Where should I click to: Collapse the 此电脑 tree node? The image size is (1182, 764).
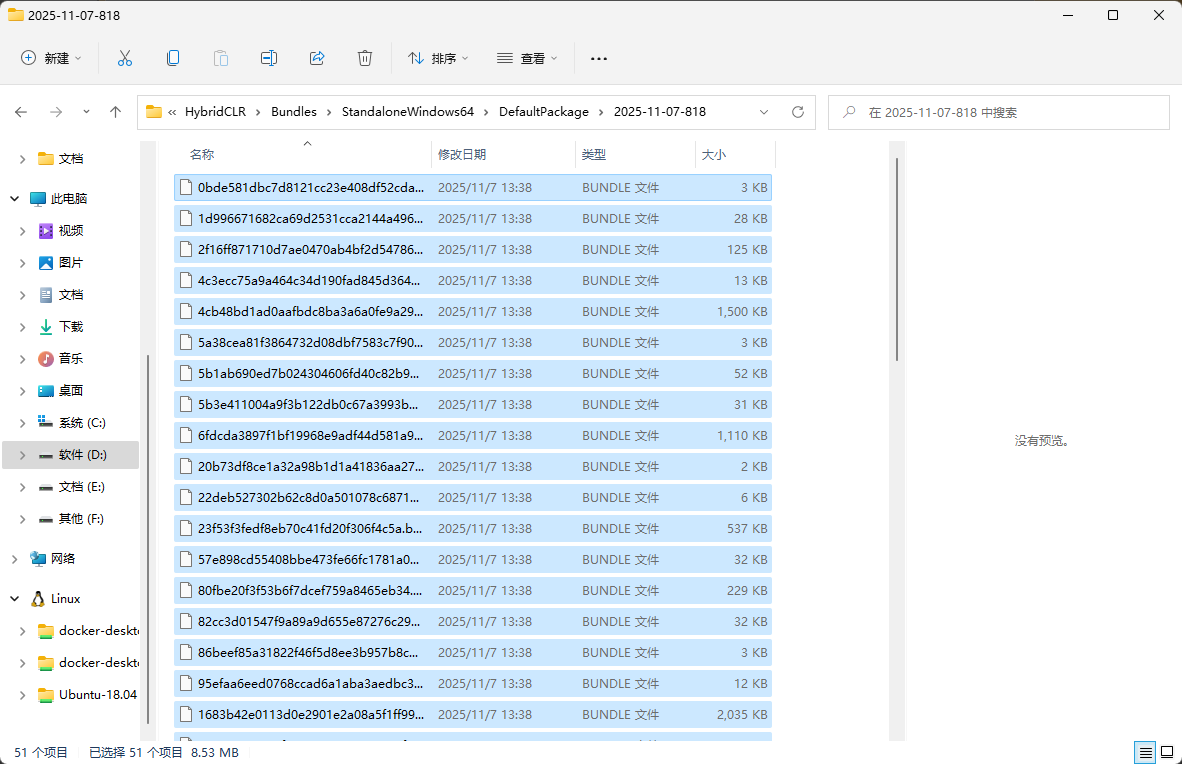click(x=14, y=198)
